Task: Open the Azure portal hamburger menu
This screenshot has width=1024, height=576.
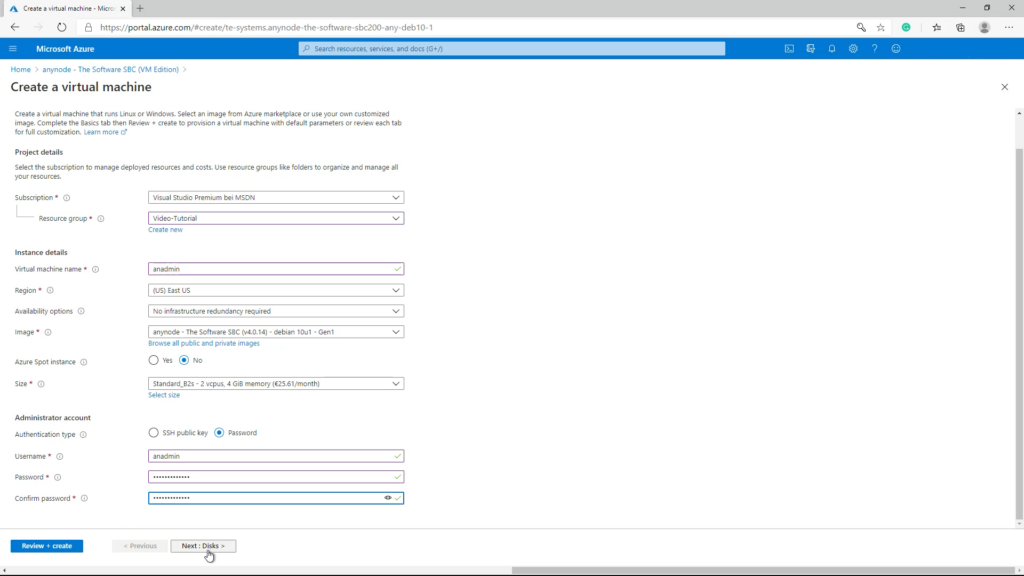Action: [12, 48]
